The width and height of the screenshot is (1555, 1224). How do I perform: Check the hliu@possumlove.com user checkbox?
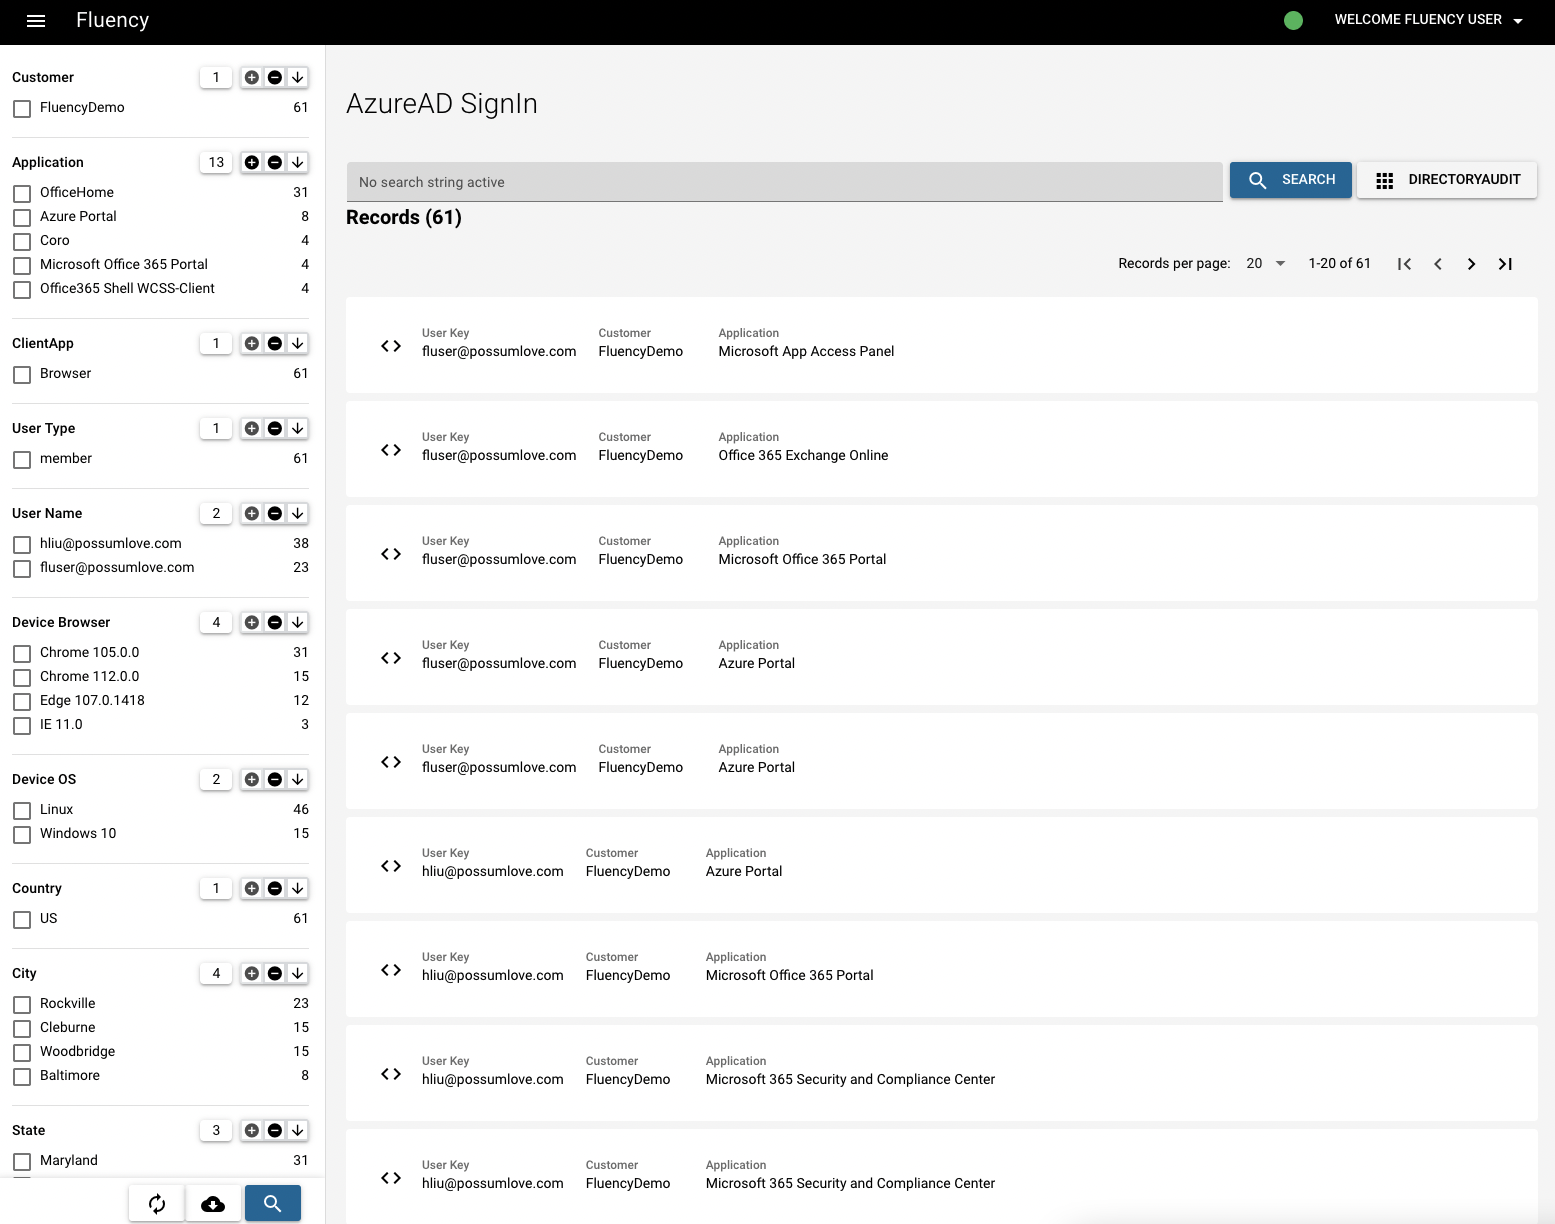[x=22, y=545]
